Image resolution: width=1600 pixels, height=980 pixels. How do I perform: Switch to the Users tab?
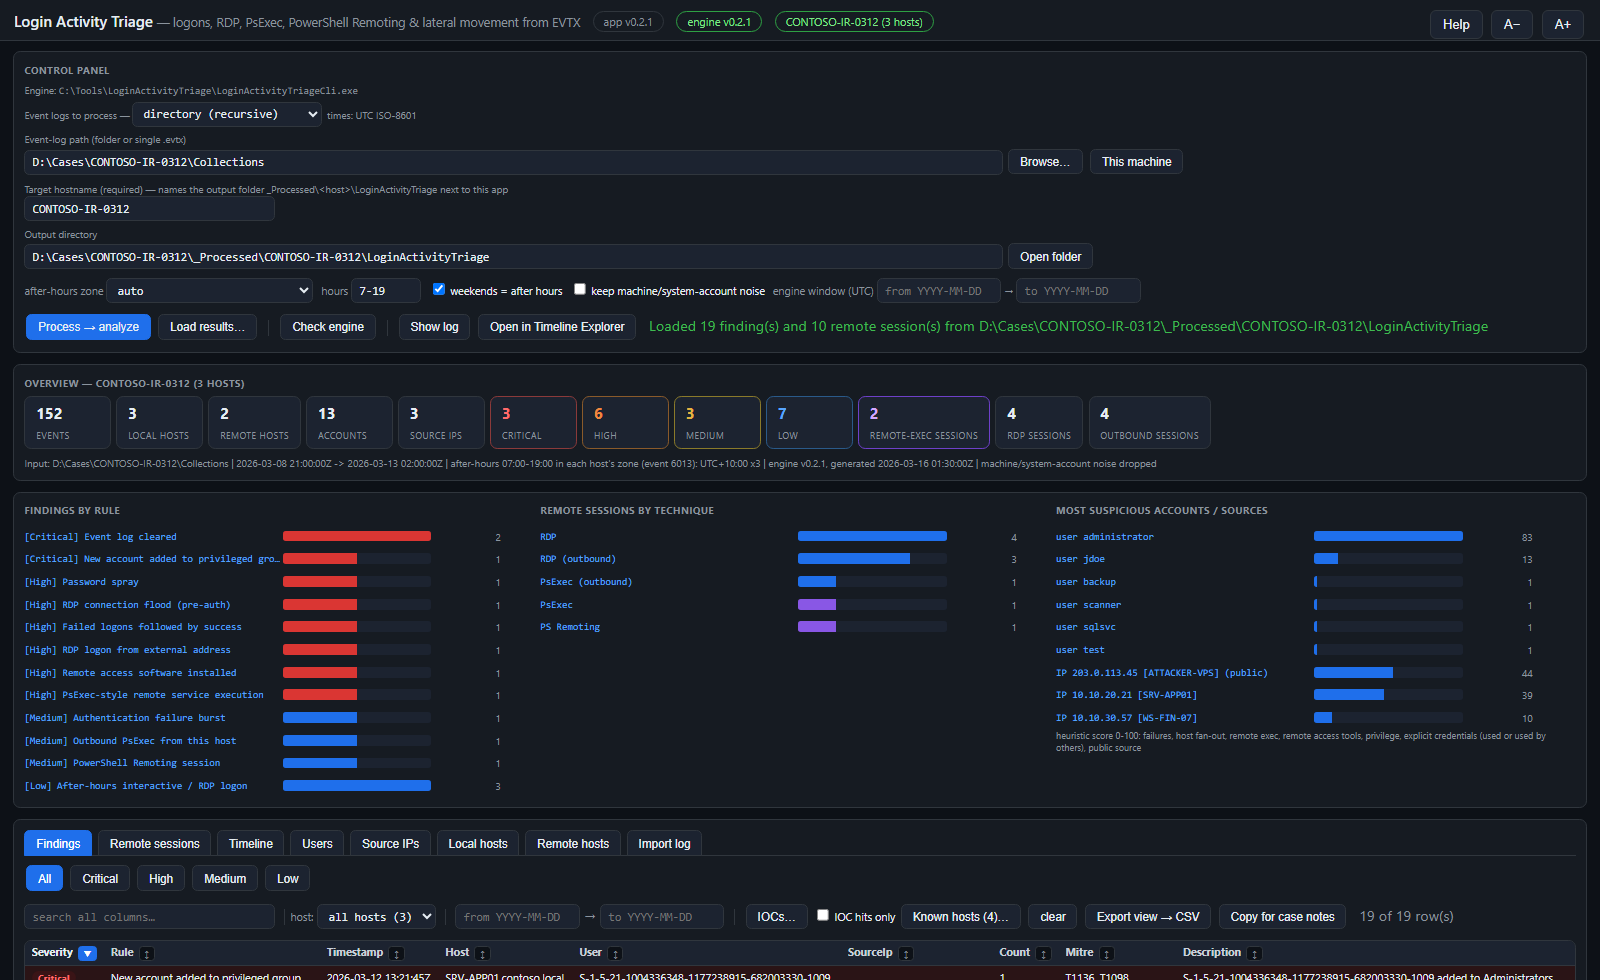(x=317, y=844)
